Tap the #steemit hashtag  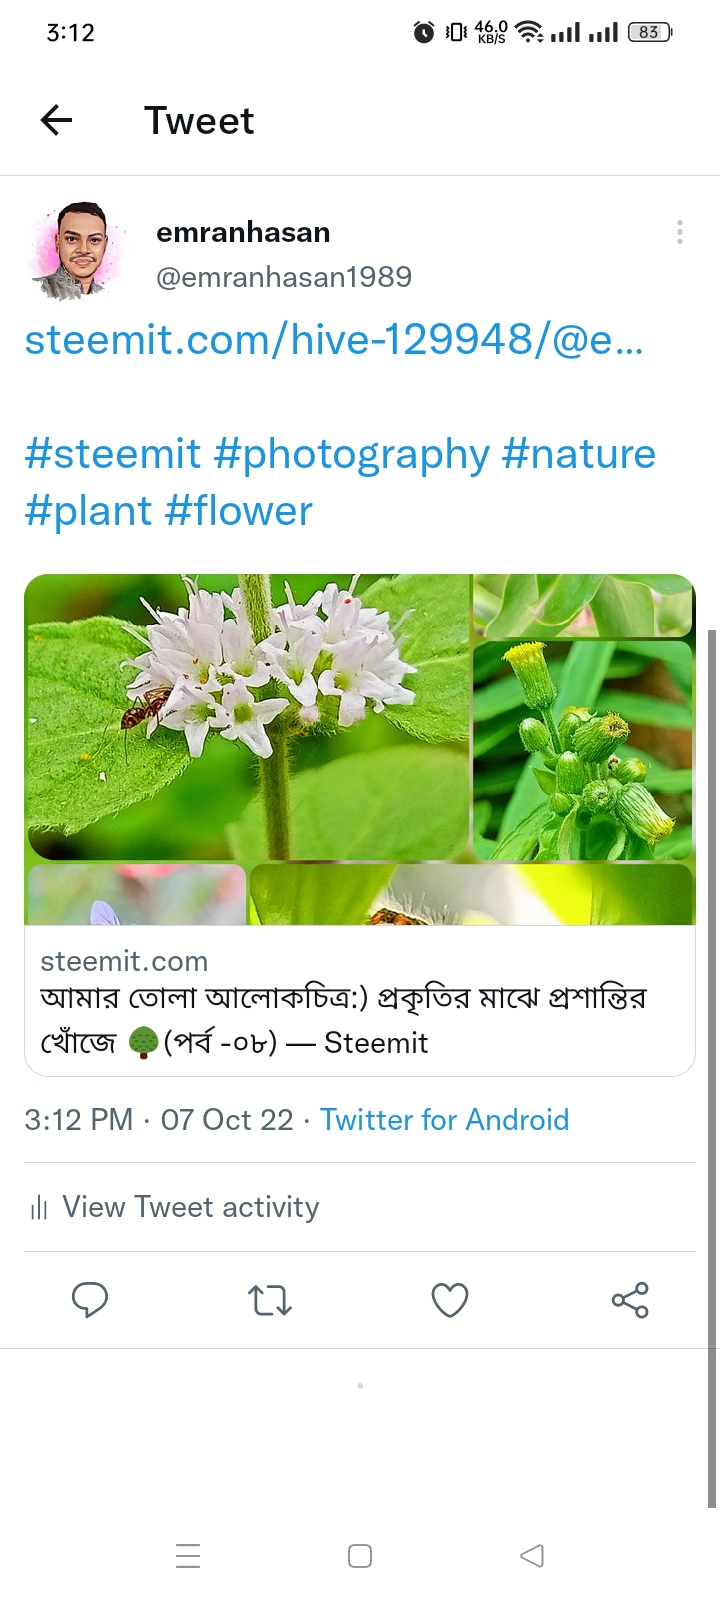click(112, 454)
